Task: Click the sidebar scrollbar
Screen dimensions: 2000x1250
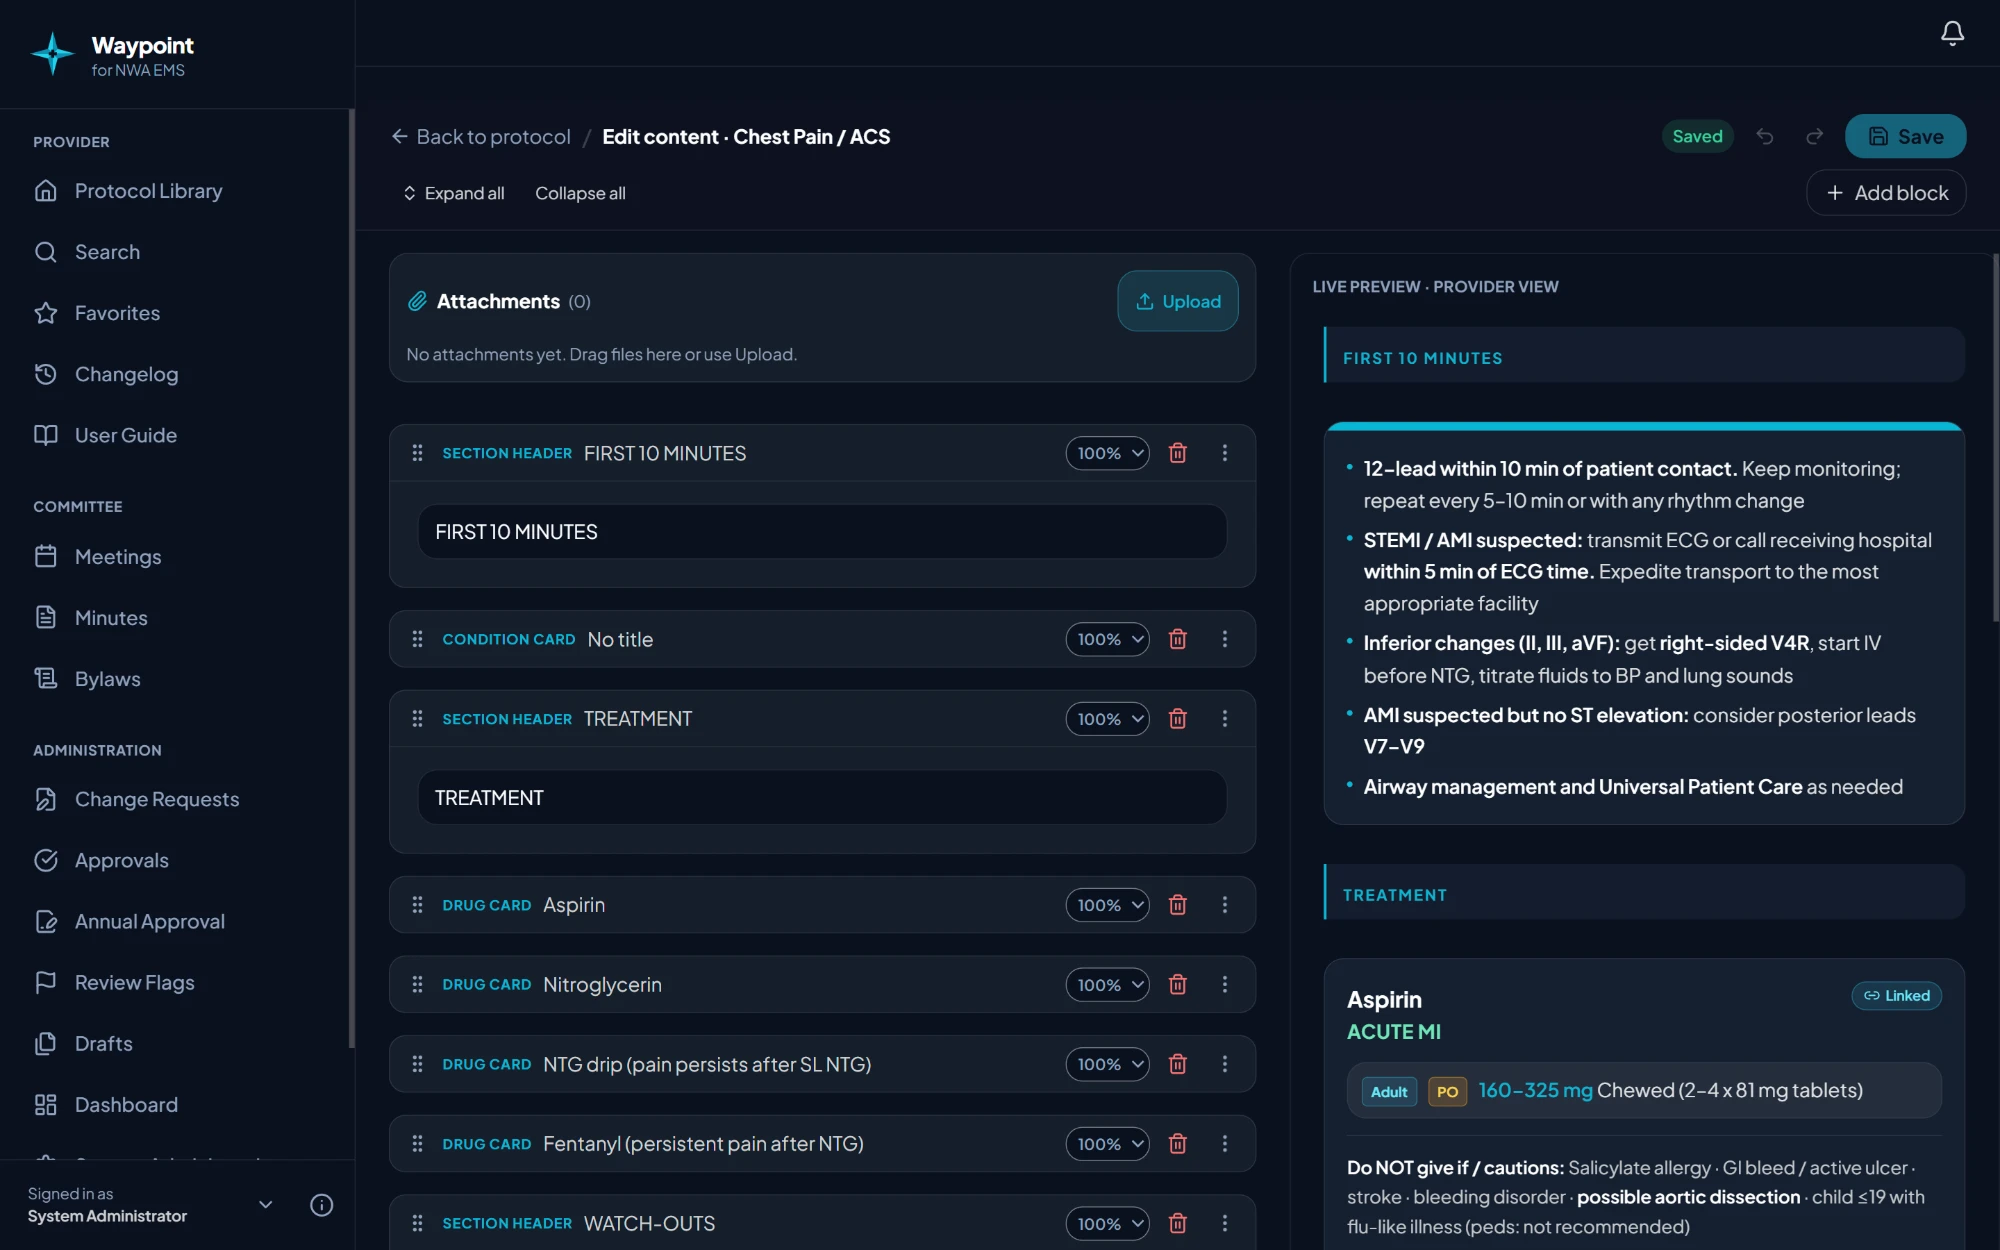Action: [x=351, y=580]
